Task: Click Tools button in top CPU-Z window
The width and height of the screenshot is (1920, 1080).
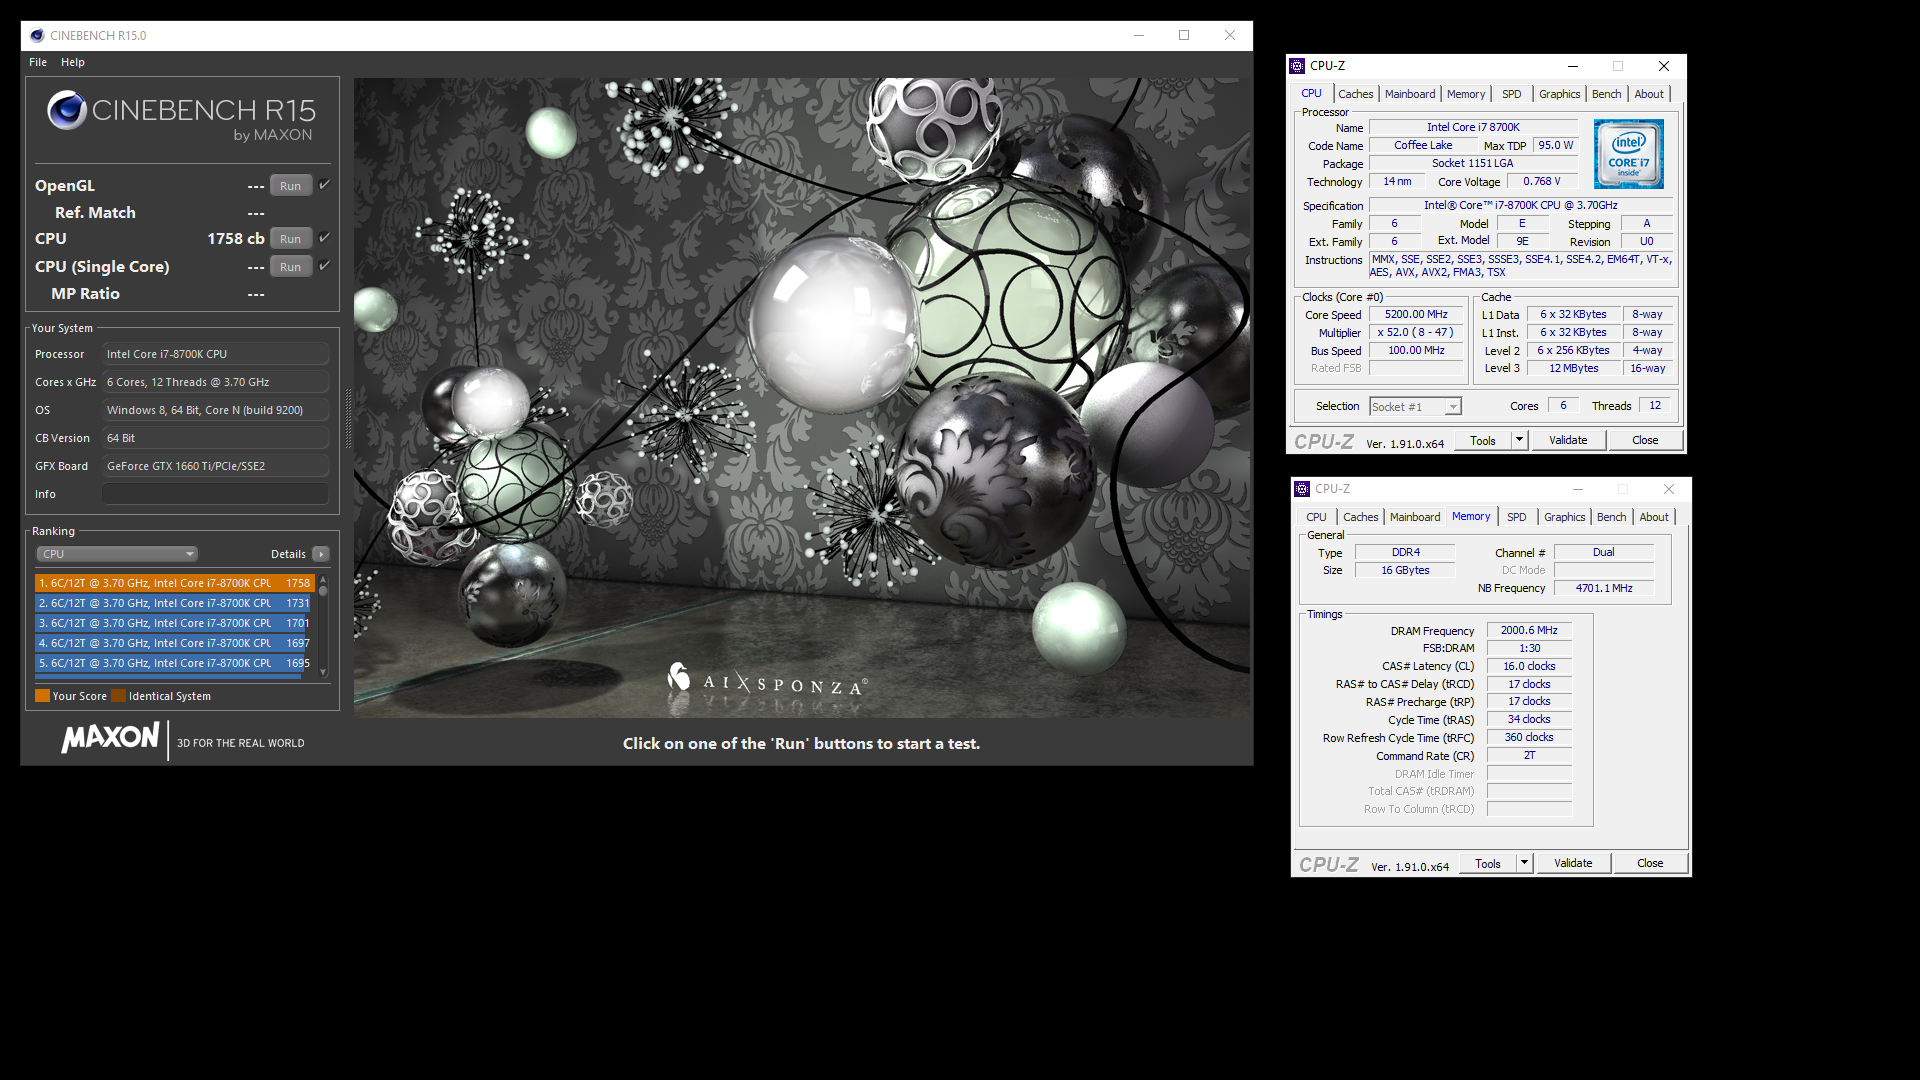Action: point(1483,440)
